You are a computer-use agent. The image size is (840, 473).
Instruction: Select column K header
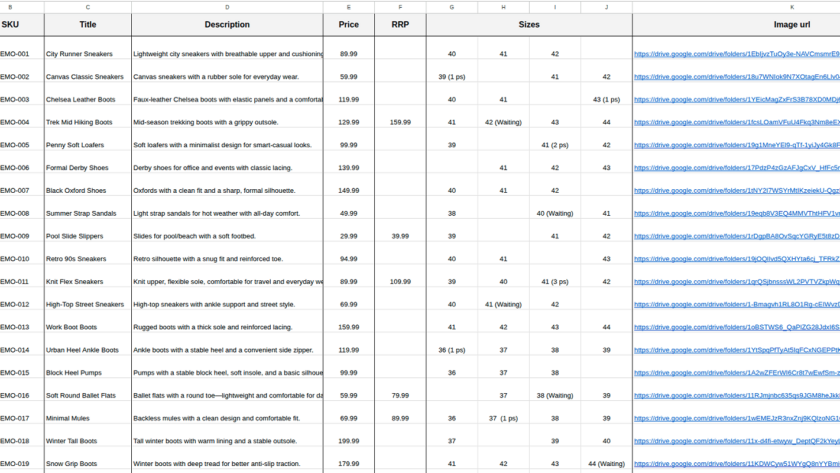pyautogui.click(x=792, y=7)
